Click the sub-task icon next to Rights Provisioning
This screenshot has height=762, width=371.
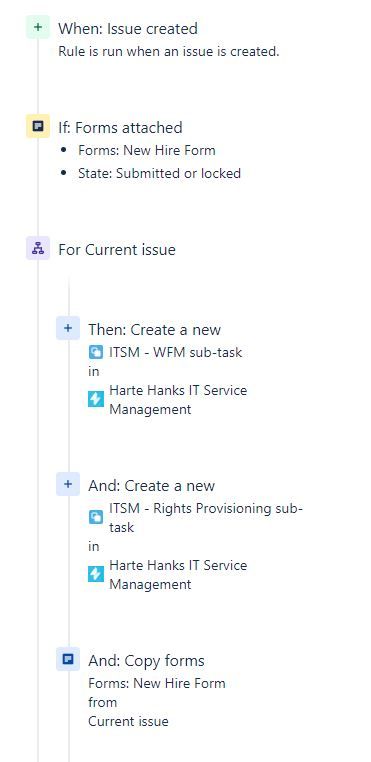coord(96,517)
